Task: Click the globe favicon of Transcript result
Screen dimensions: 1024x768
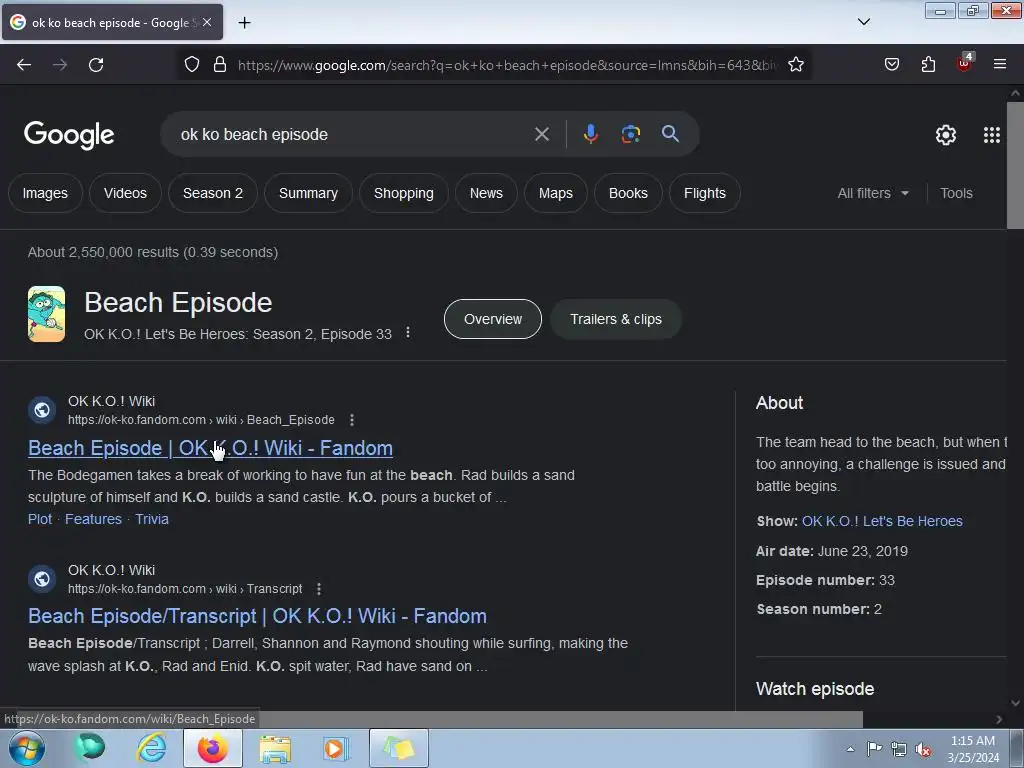Action: (42, 579)
